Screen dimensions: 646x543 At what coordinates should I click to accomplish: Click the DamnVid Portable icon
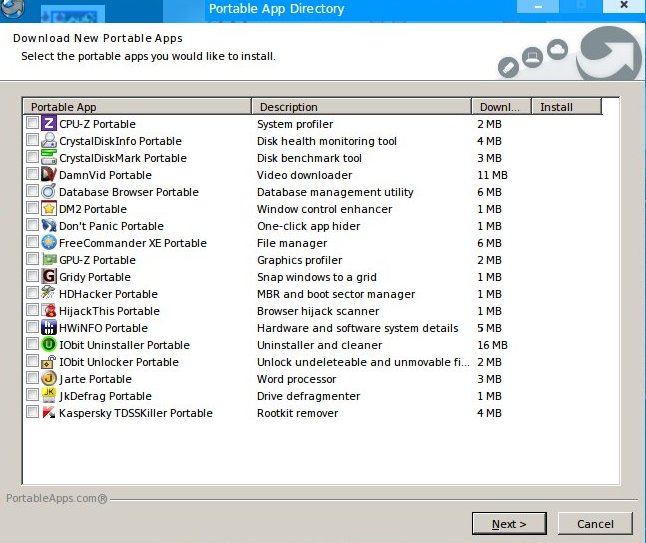49,174
